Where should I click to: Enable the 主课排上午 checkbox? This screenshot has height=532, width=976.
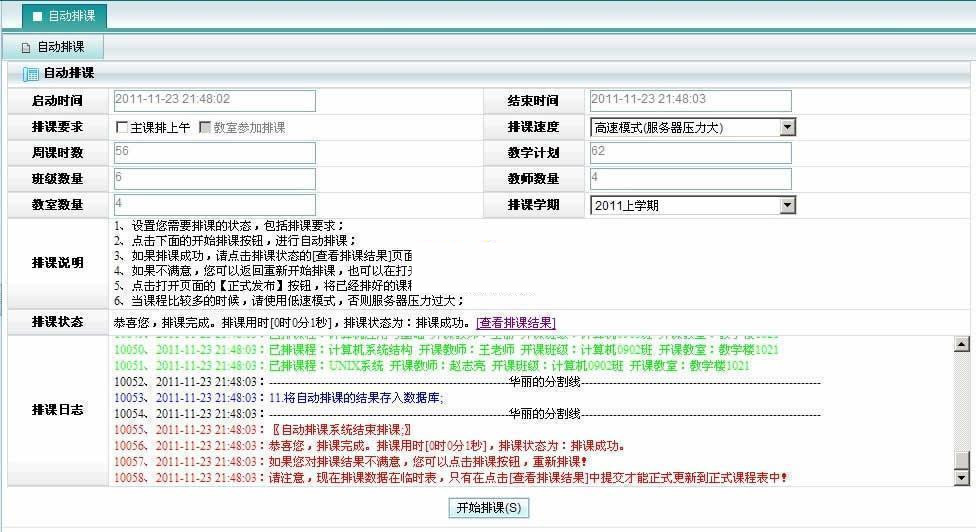pyautogui.click(x=121, y=127)
